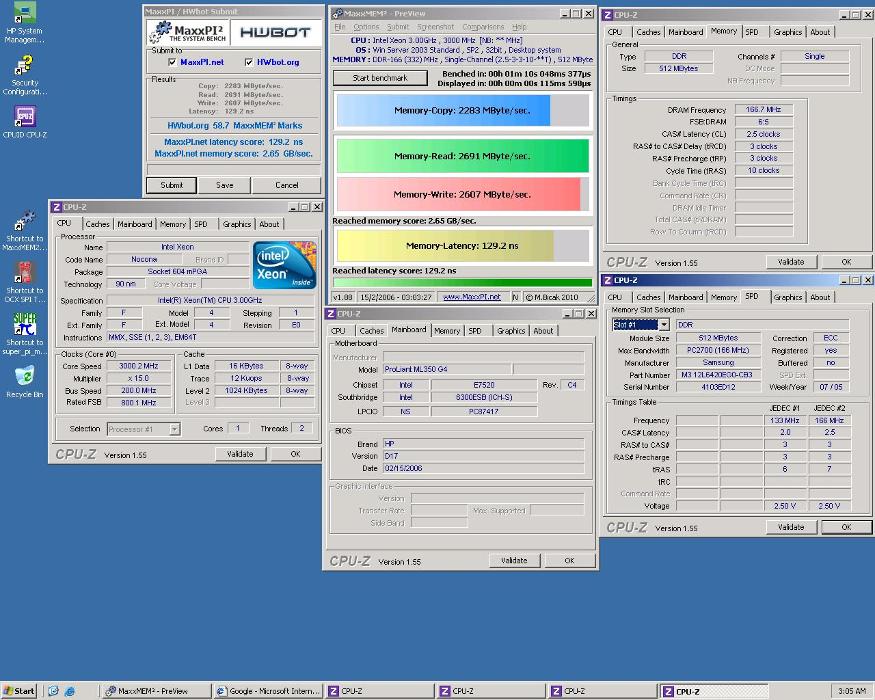Open the Options menu in MaxxMEM²
Image resolution: width=875 pixels, height=700 pixels.
coord(366,27)
